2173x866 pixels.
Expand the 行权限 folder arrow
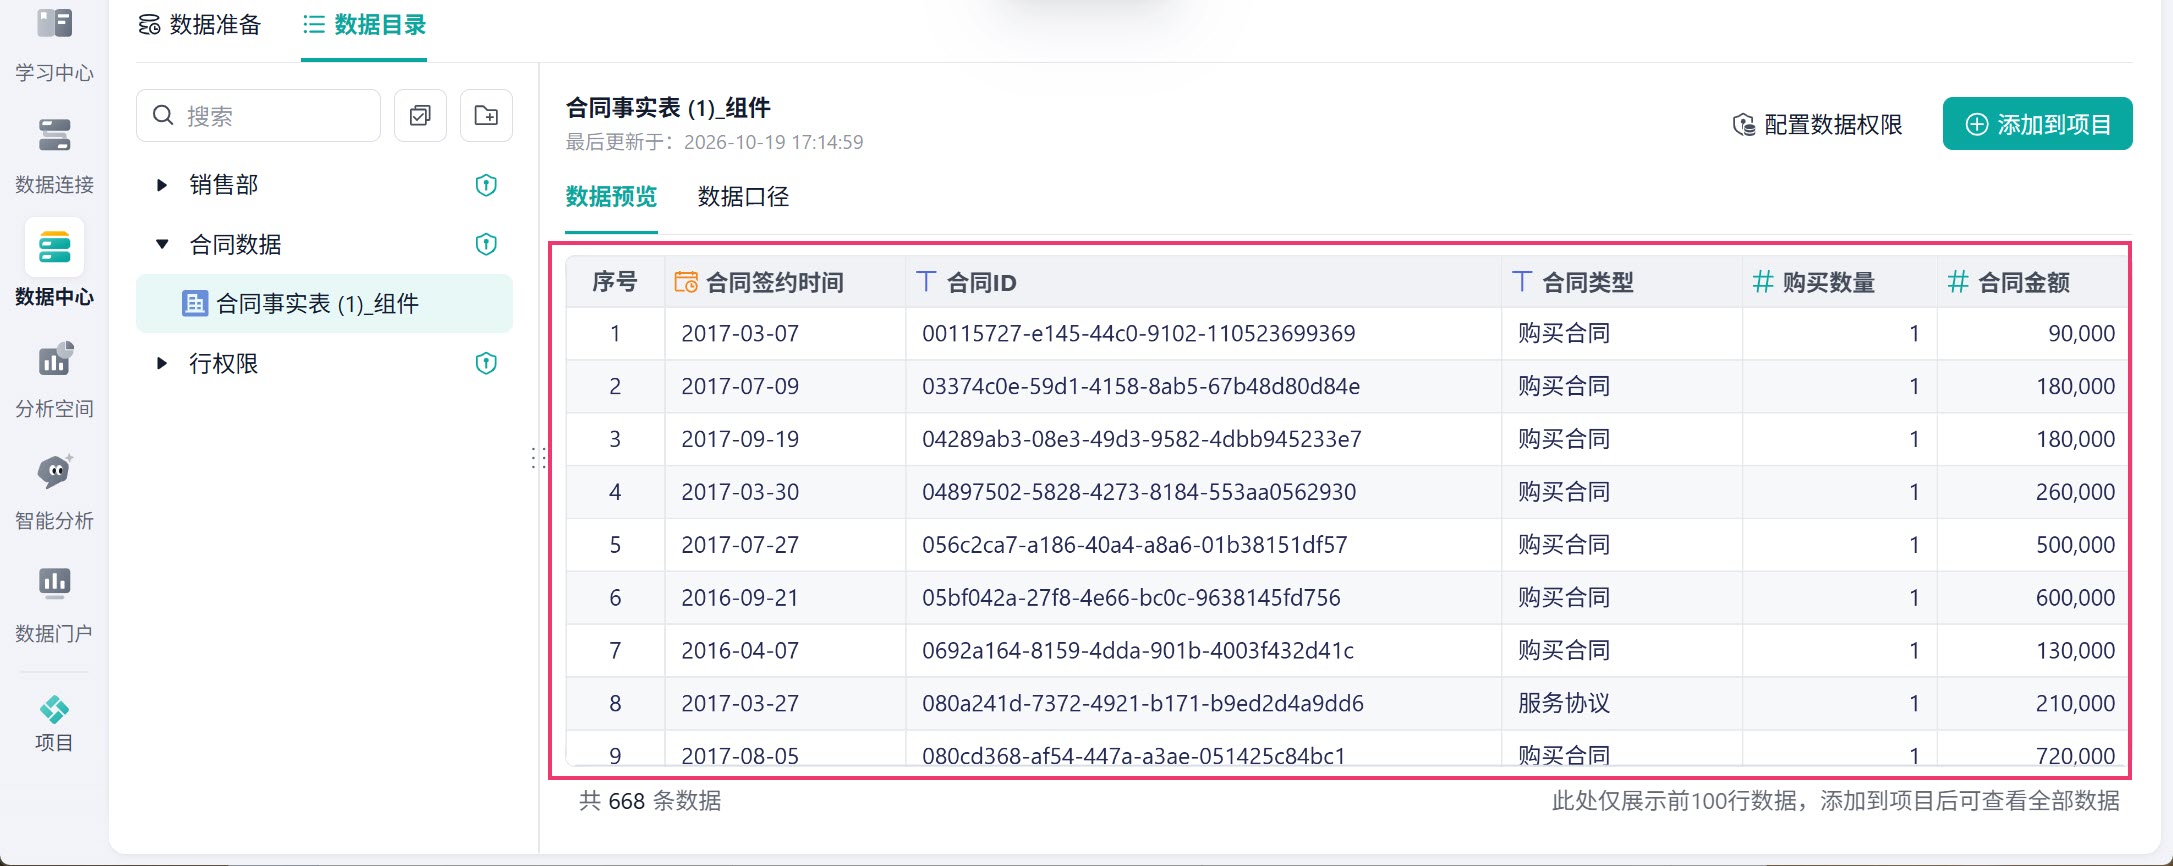point(161,363)
